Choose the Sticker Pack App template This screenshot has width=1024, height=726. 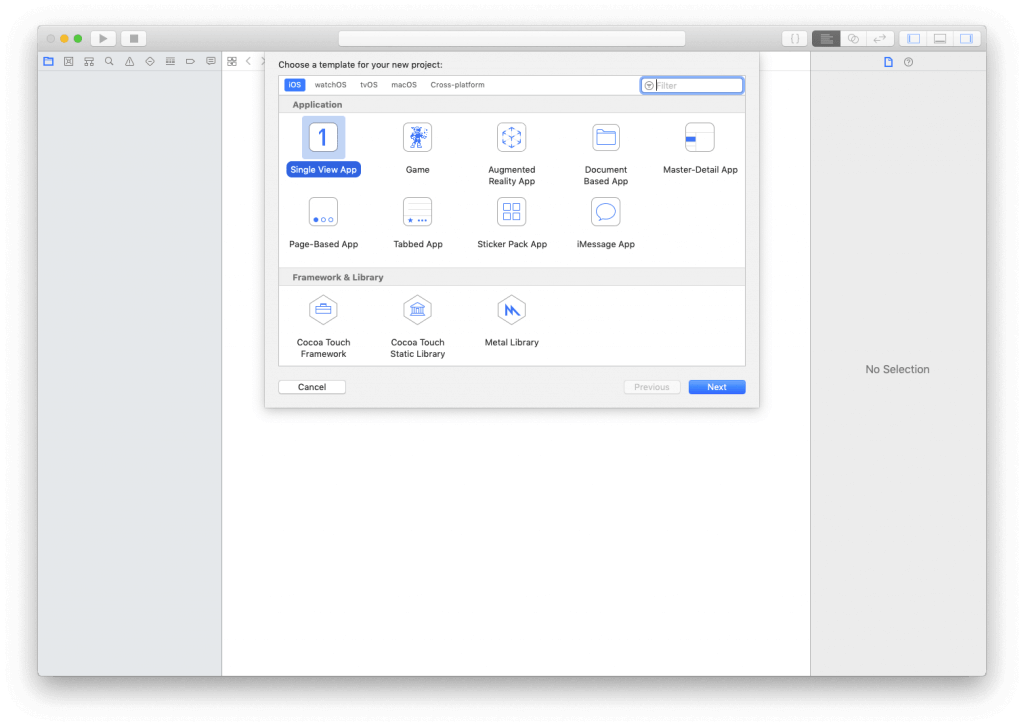pos(511,211)
